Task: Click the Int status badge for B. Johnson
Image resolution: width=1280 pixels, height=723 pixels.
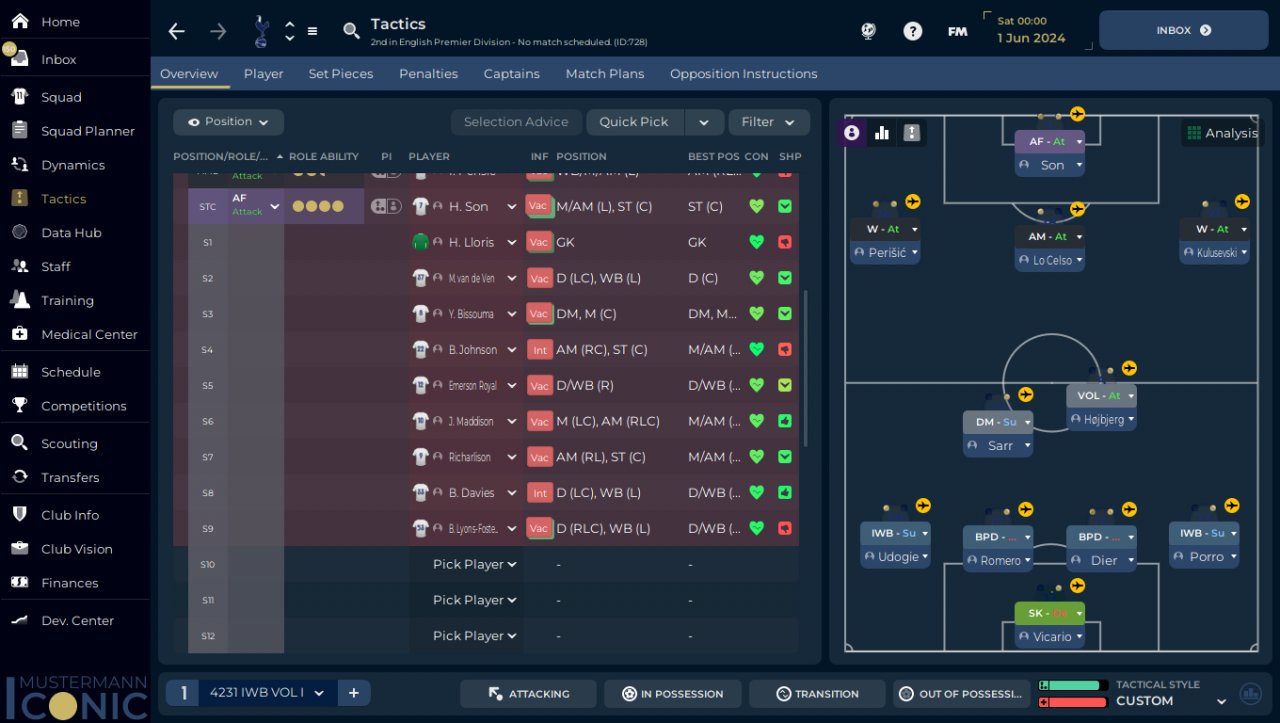Action: (x=539, y=350)
